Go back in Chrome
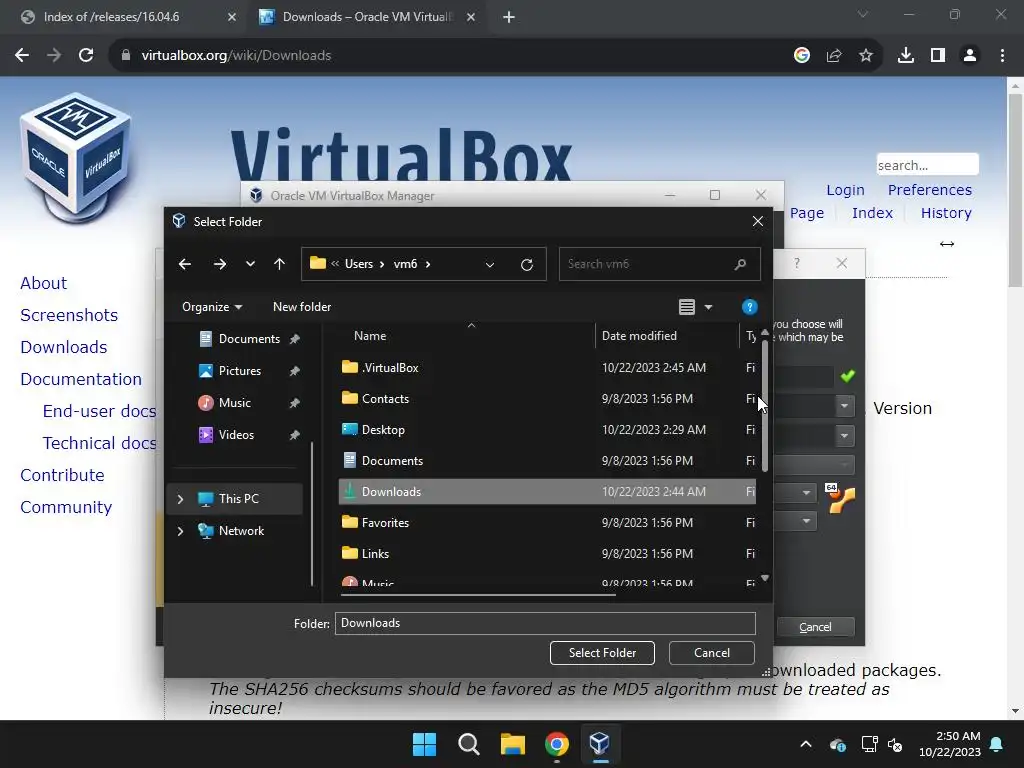This screenshot has height=768, width=1024. (x=22, y=56)
